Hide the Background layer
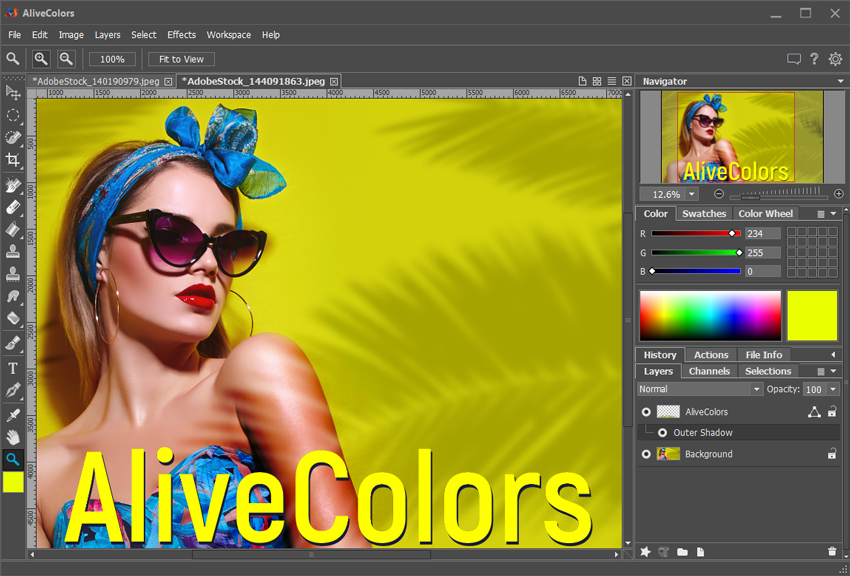 pyautogui.click(x=646, y=454)
